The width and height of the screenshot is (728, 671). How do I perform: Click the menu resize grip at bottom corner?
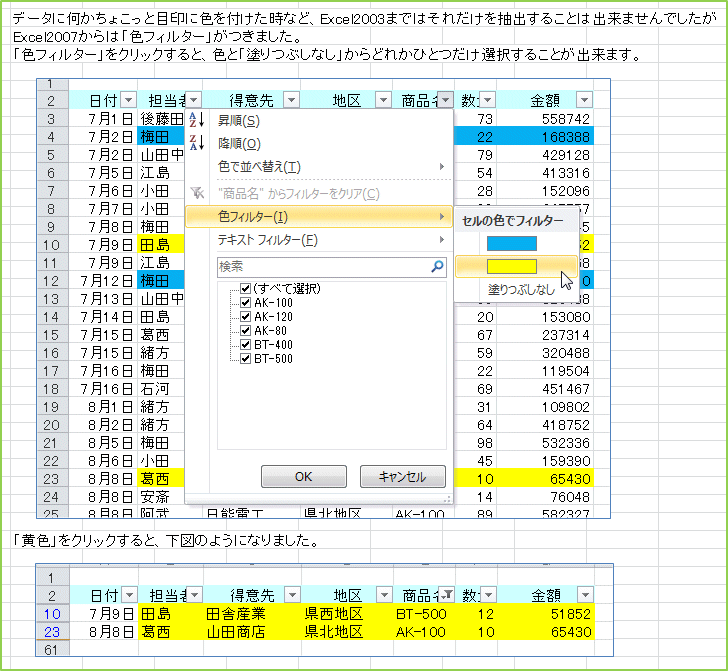(x=447, y=499)
